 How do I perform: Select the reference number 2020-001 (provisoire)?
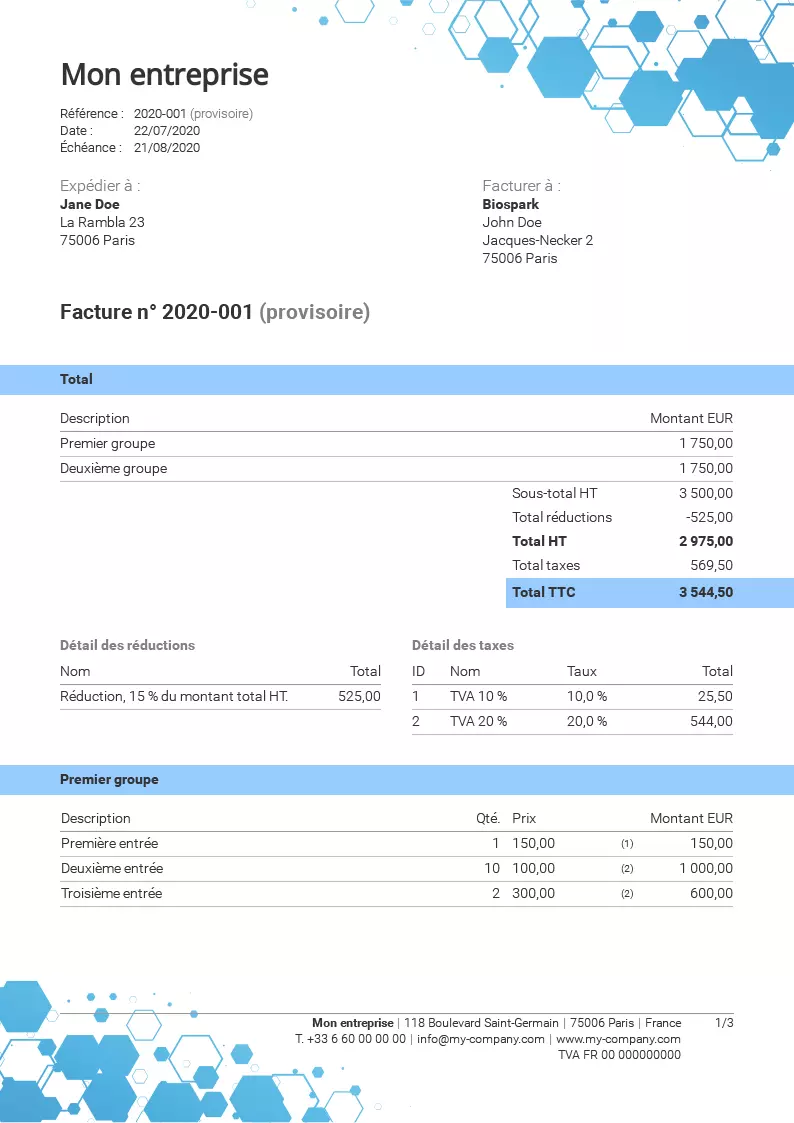pos(193,113)
